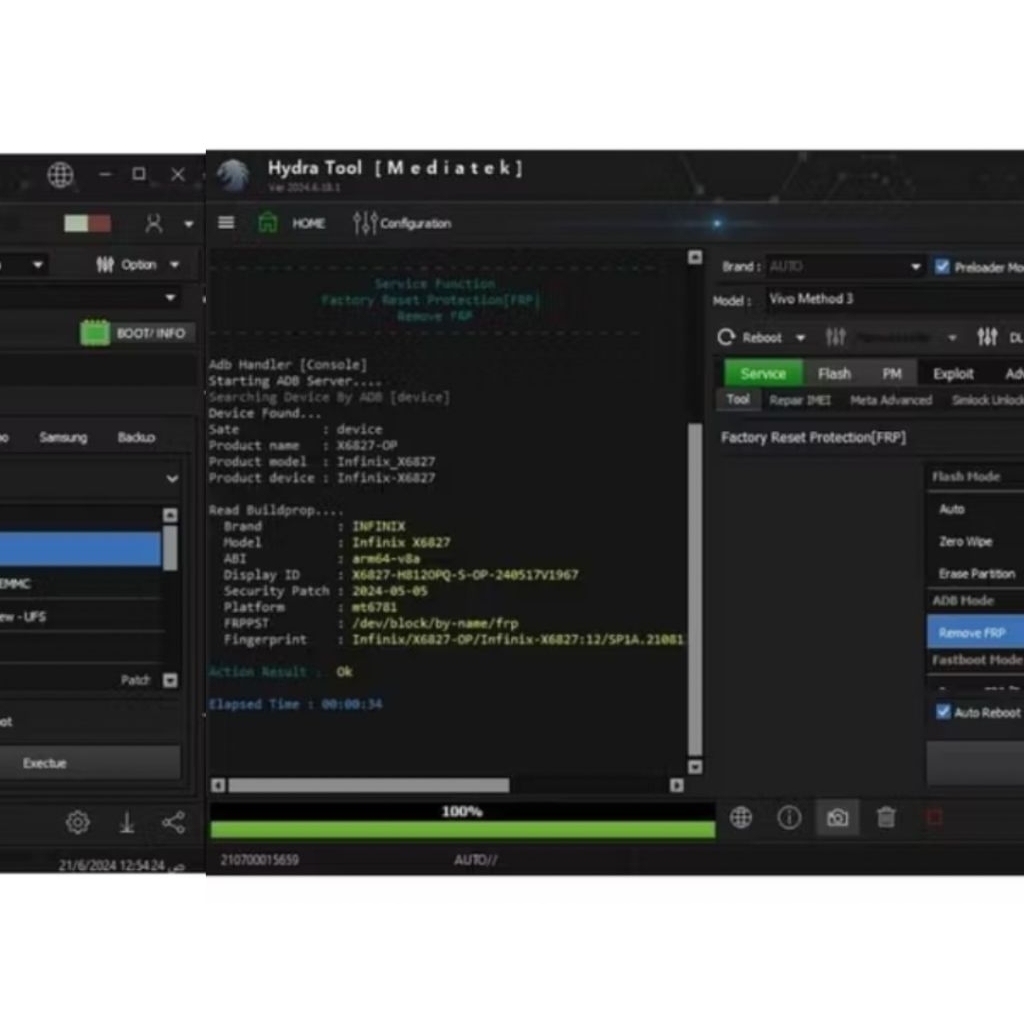Click the share icon in left window

(173, 822)
